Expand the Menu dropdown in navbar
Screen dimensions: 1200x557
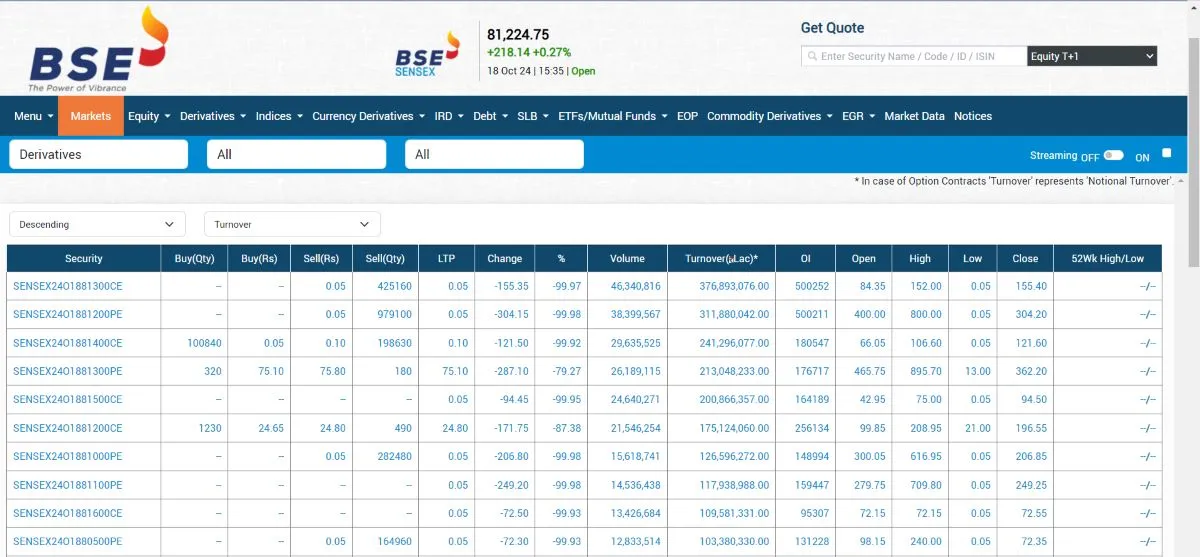coord(33,116)
